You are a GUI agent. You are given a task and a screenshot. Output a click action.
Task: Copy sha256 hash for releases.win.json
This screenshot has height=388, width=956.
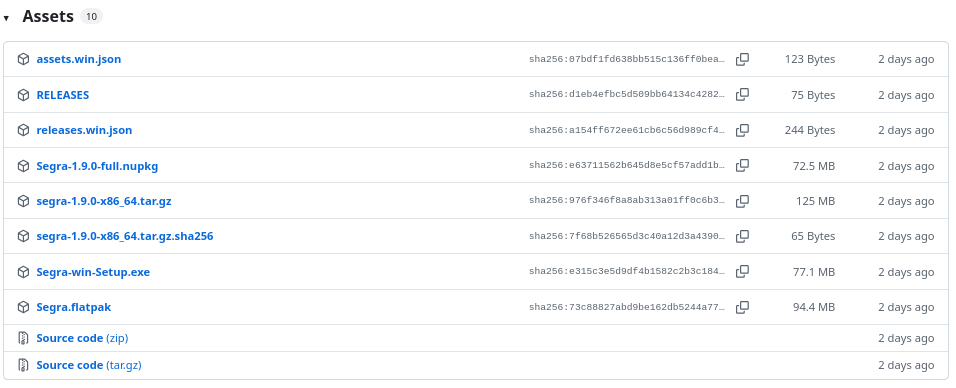(742, 130)
